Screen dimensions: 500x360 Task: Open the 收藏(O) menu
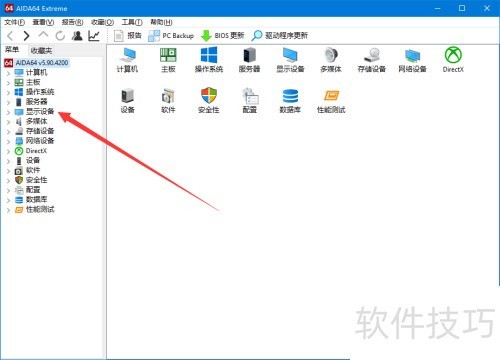coord(102,22)
